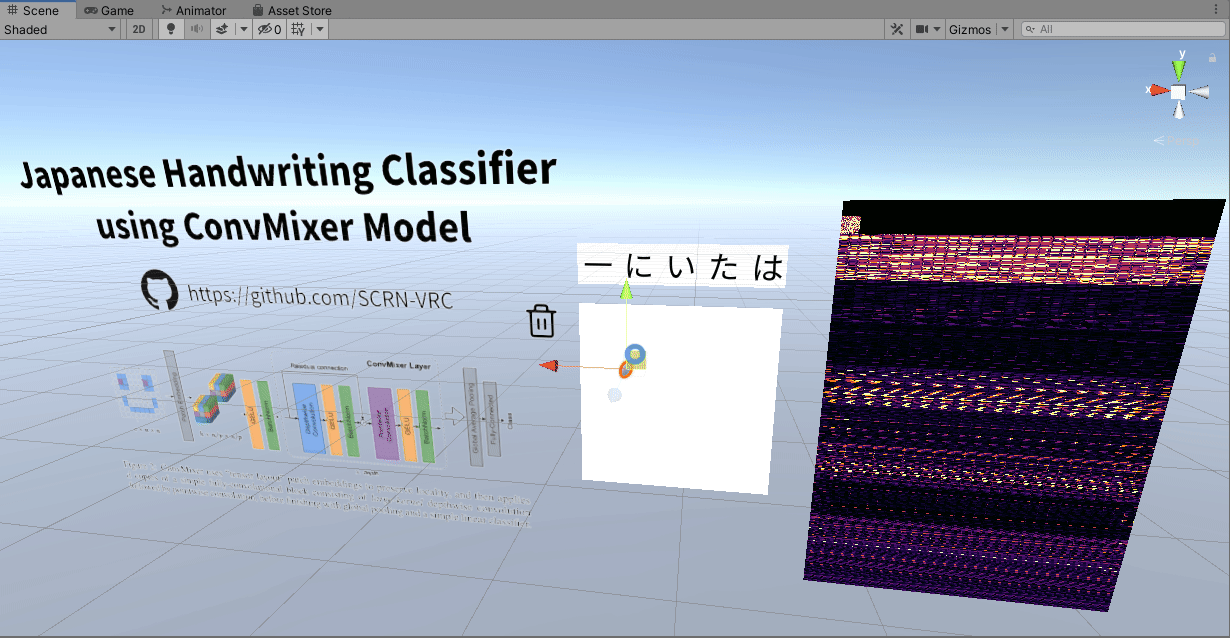Screen dimensions: 1230x638
Task: Toggle Gizmos button
Action: tap(969, 29)
